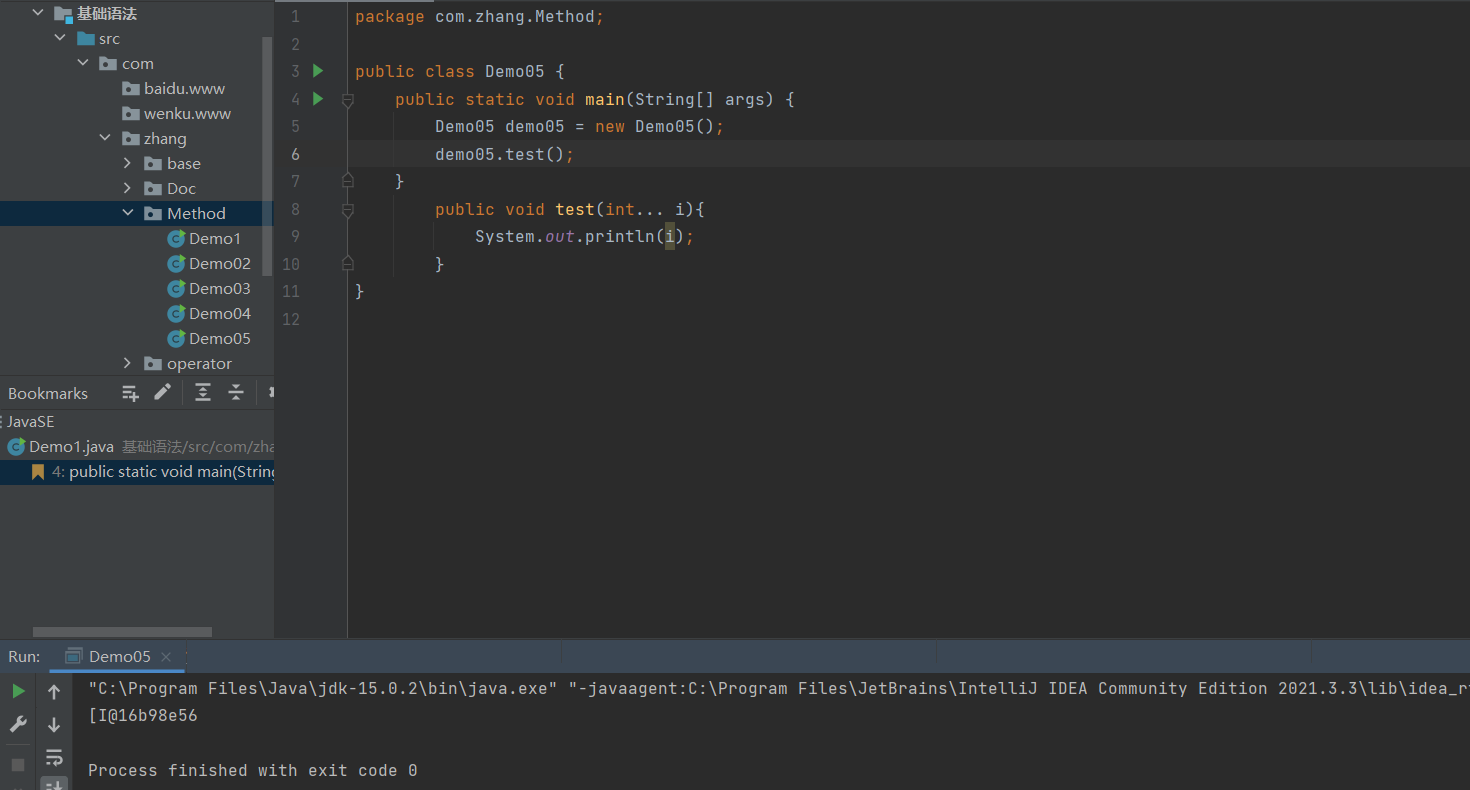This screenshot has width=1470, height=790.
Task: Select Demo03 in the project tree
Action: 220,288
